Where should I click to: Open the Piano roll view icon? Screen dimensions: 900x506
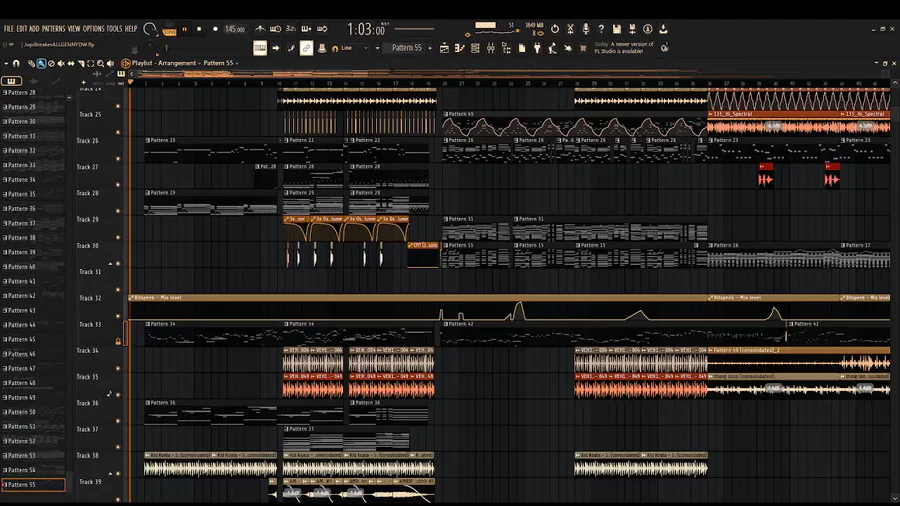tap(460, 49)
